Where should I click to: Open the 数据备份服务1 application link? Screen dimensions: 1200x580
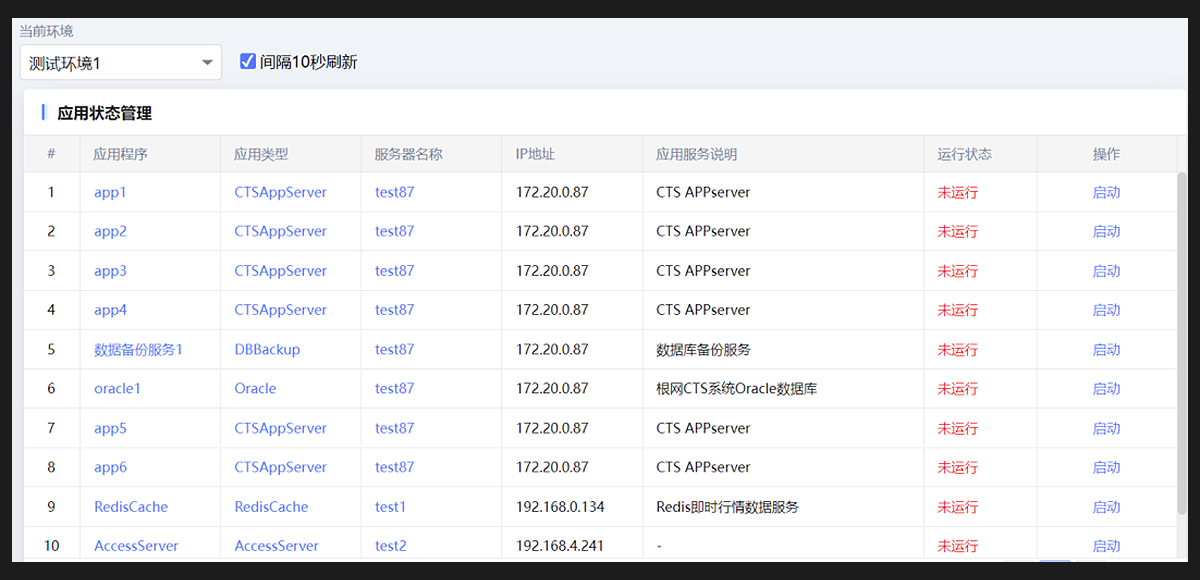[138, 350]
